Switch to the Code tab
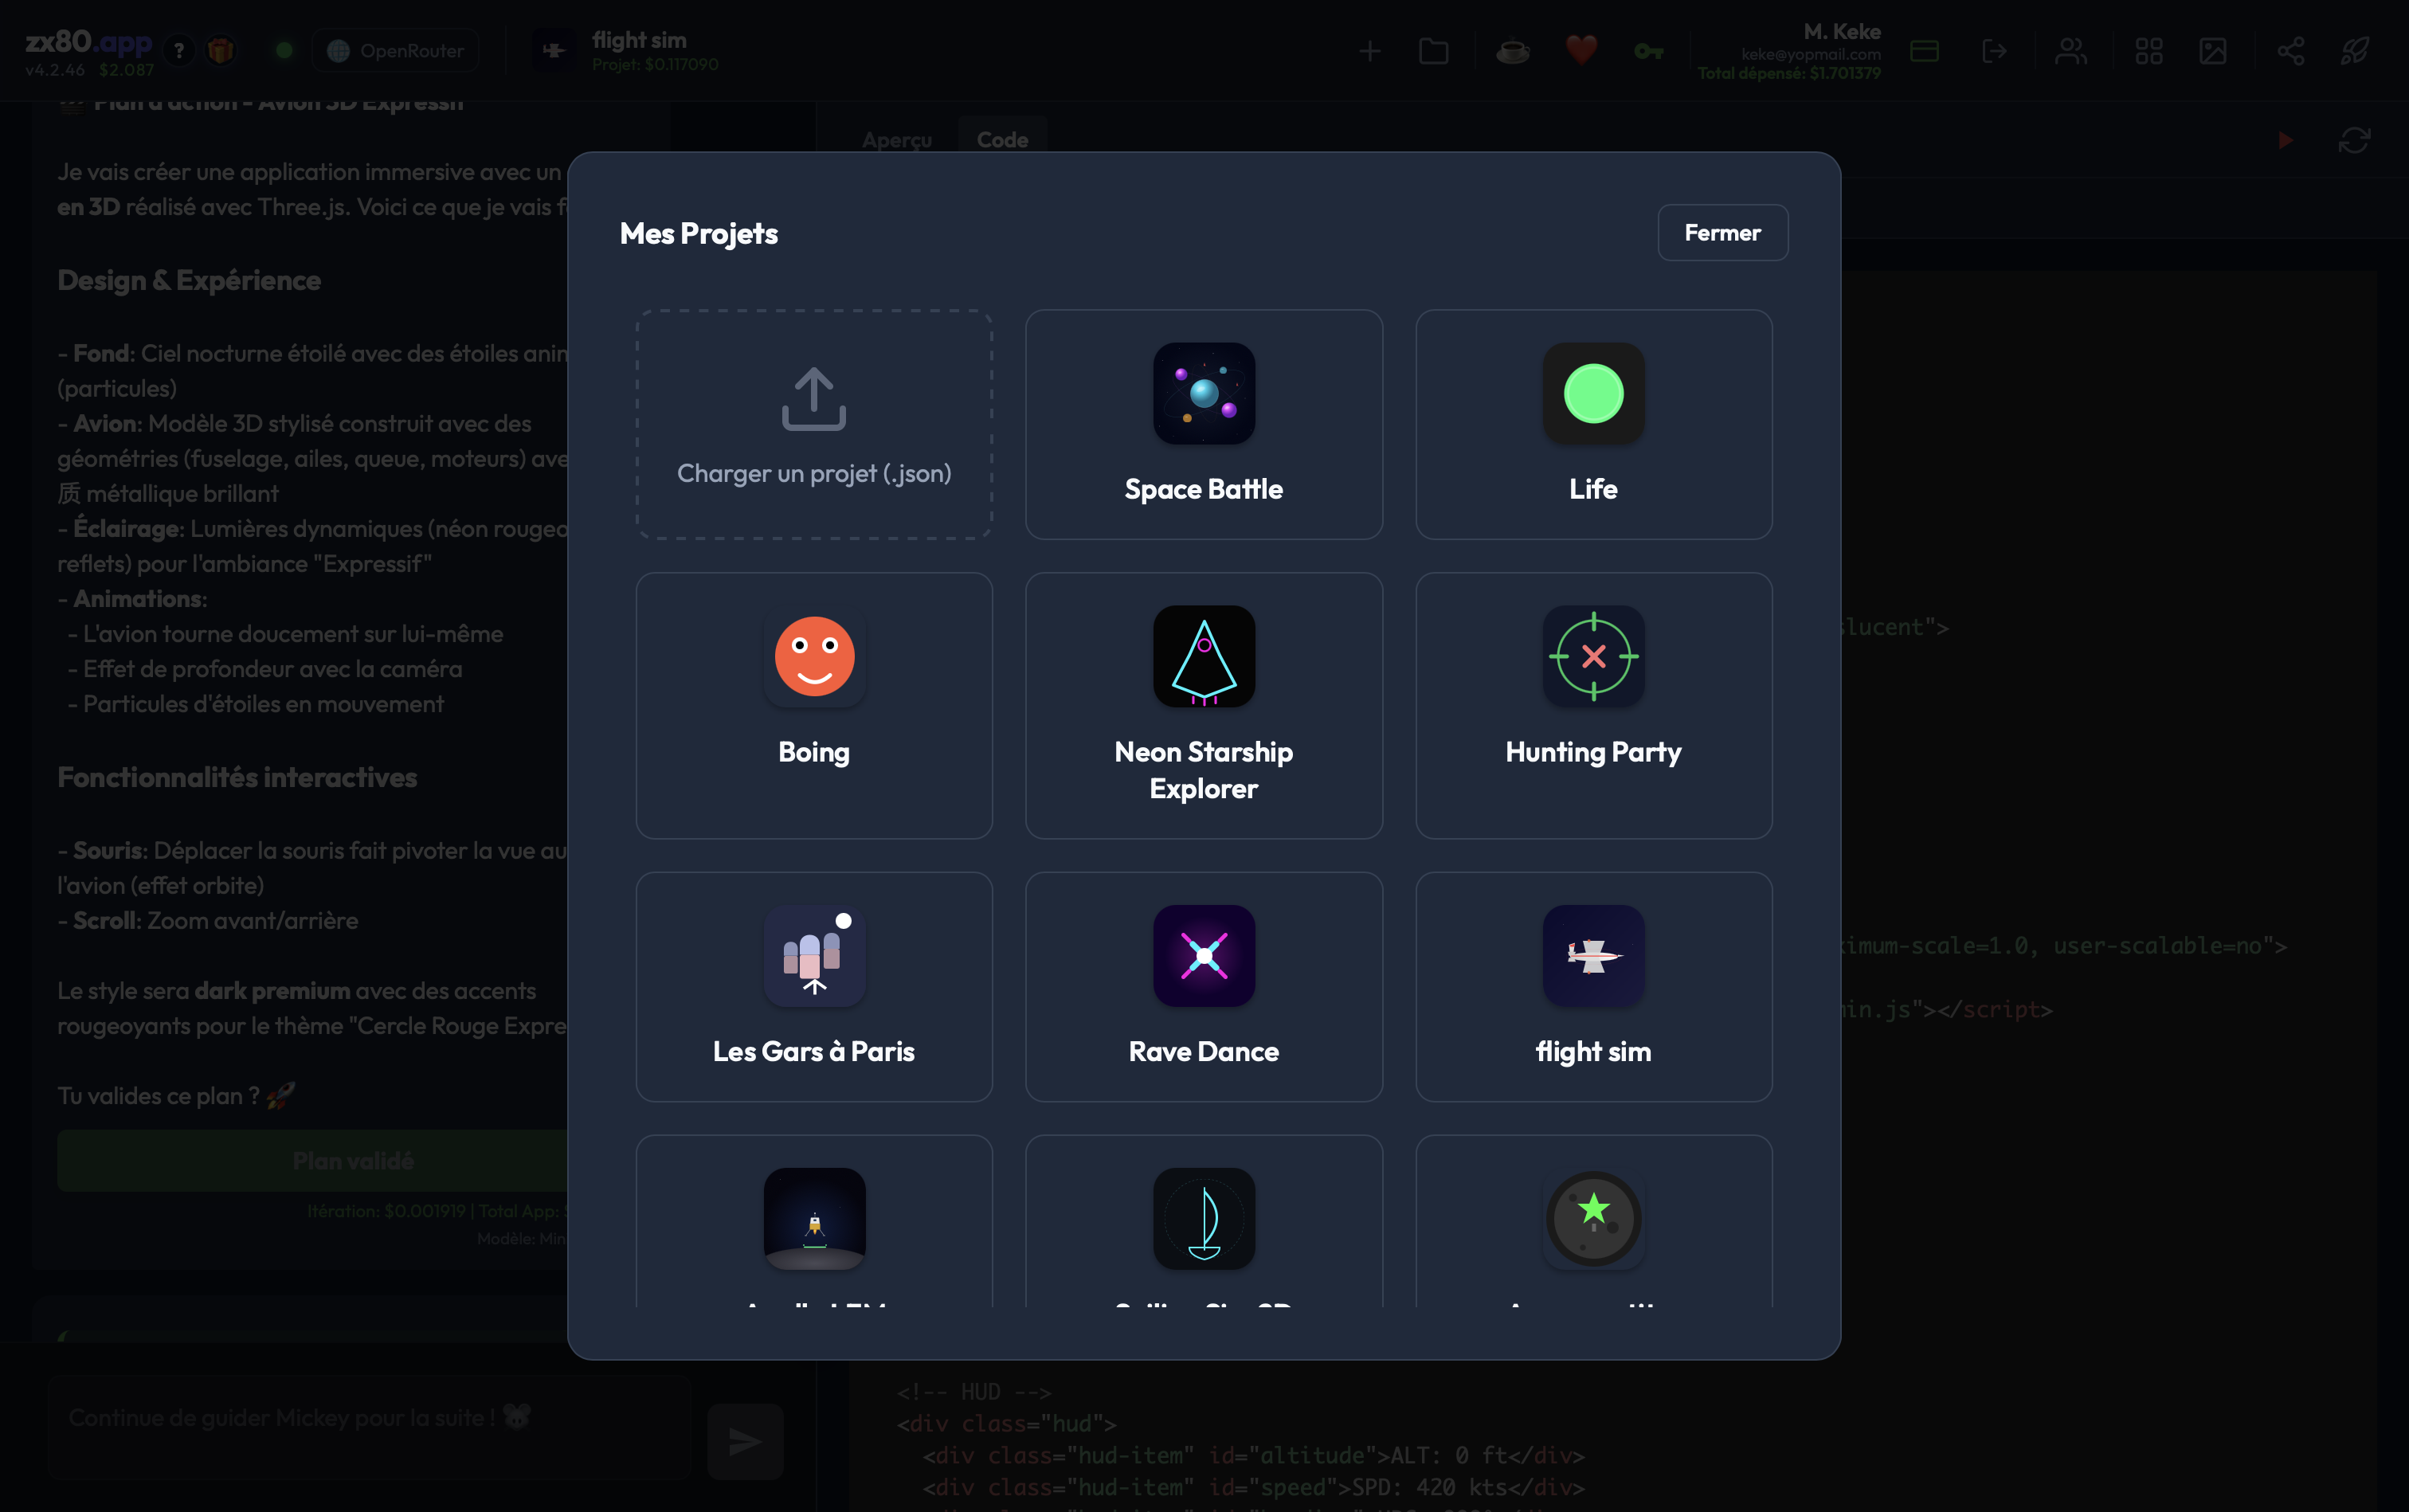 (1002, 140)
